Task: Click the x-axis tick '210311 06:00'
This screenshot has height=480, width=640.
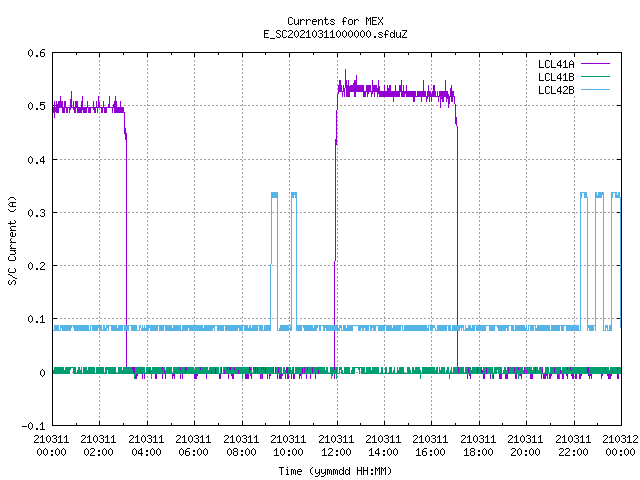Action: tap(193, 446)
